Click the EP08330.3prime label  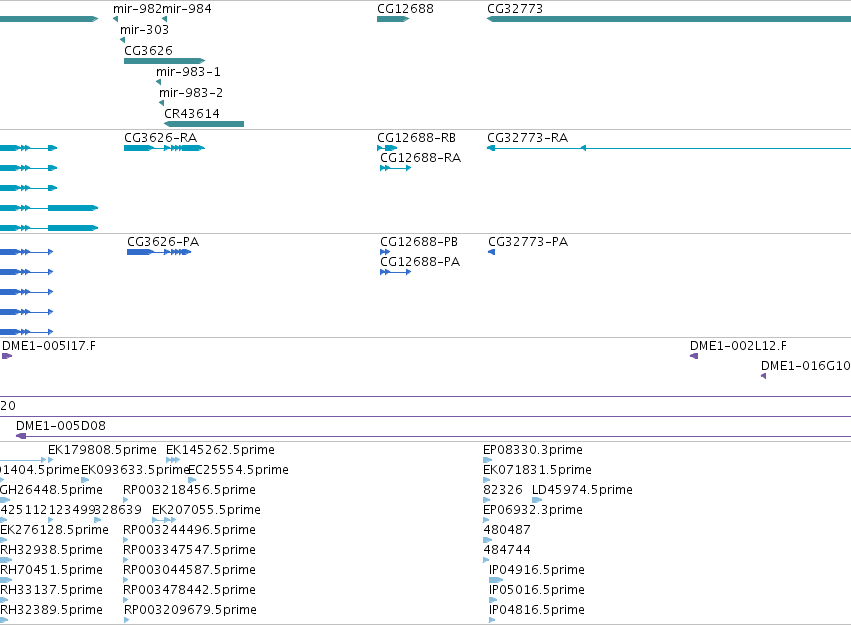[x=533, y=450]
